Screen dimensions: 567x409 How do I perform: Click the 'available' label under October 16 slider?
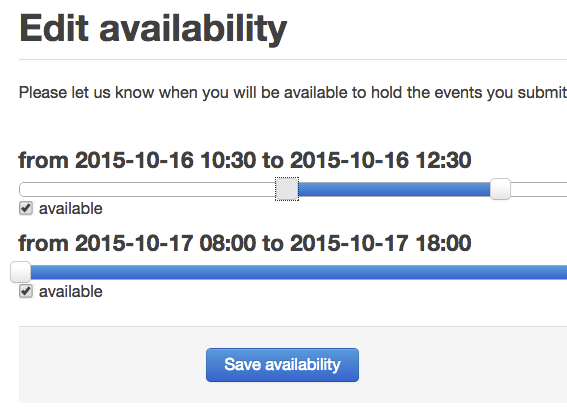pos(71,209)
